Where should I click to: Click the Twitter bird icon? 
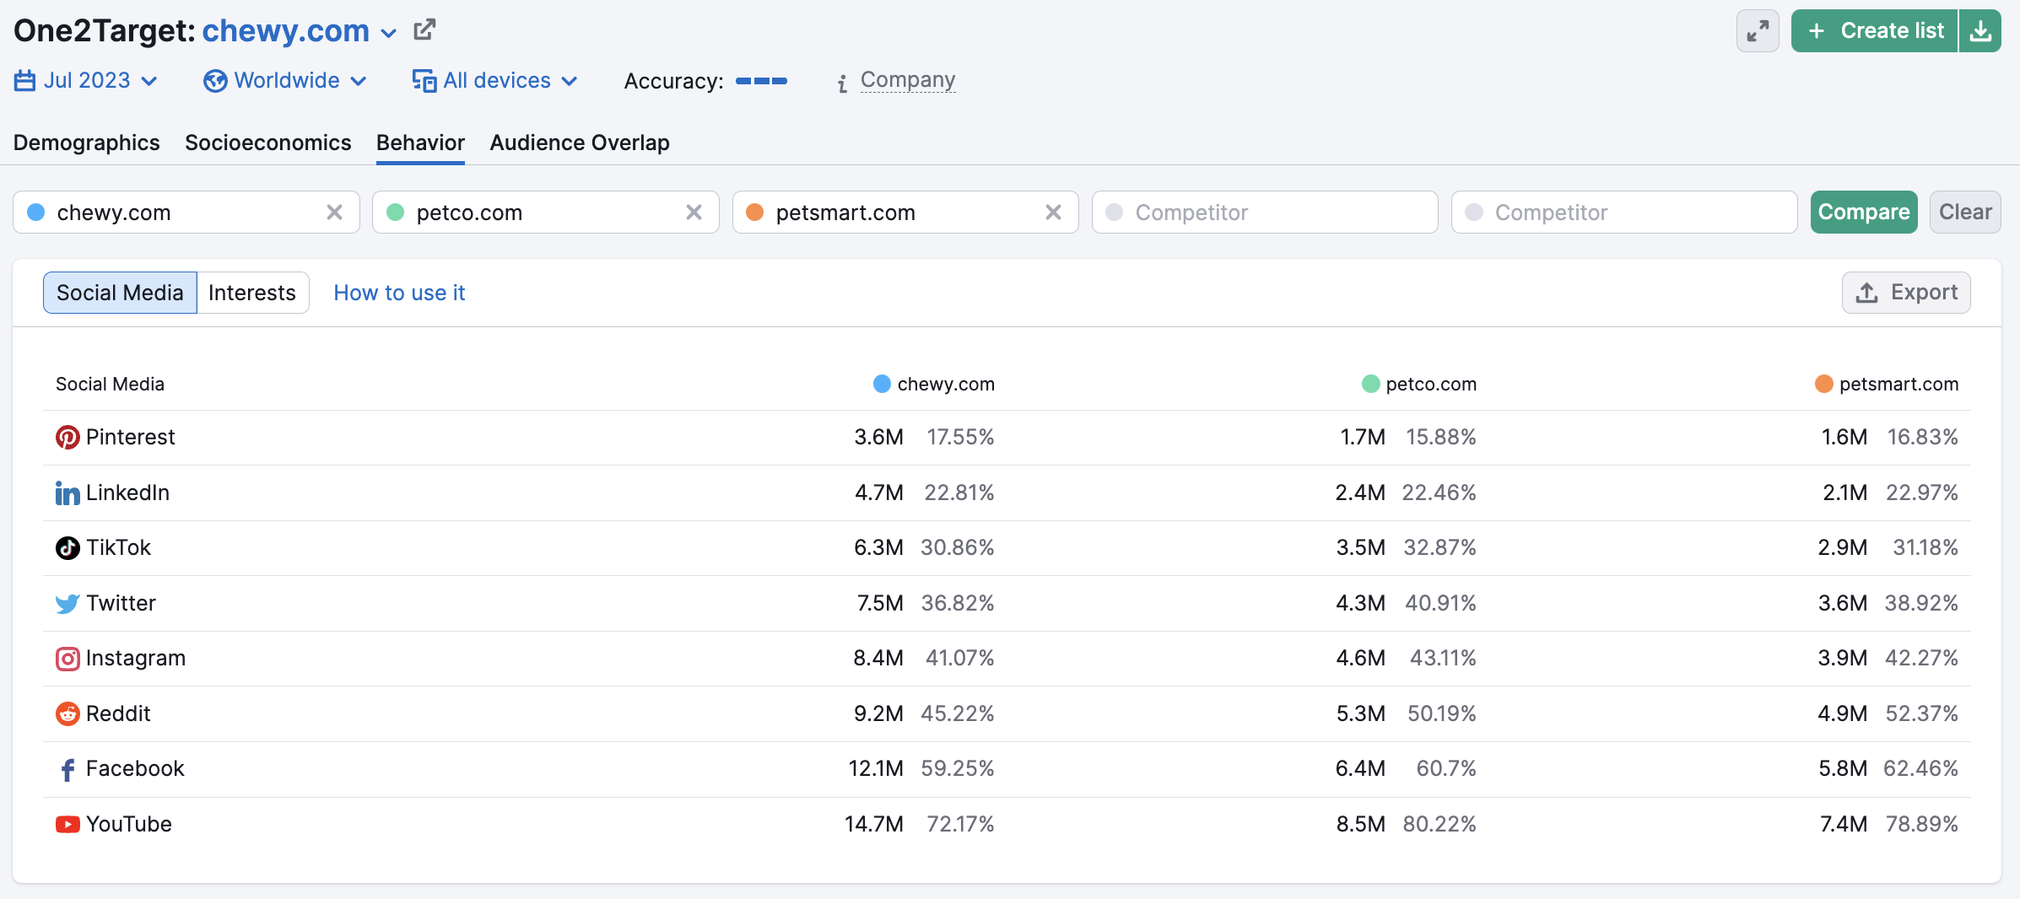point(67,604)
